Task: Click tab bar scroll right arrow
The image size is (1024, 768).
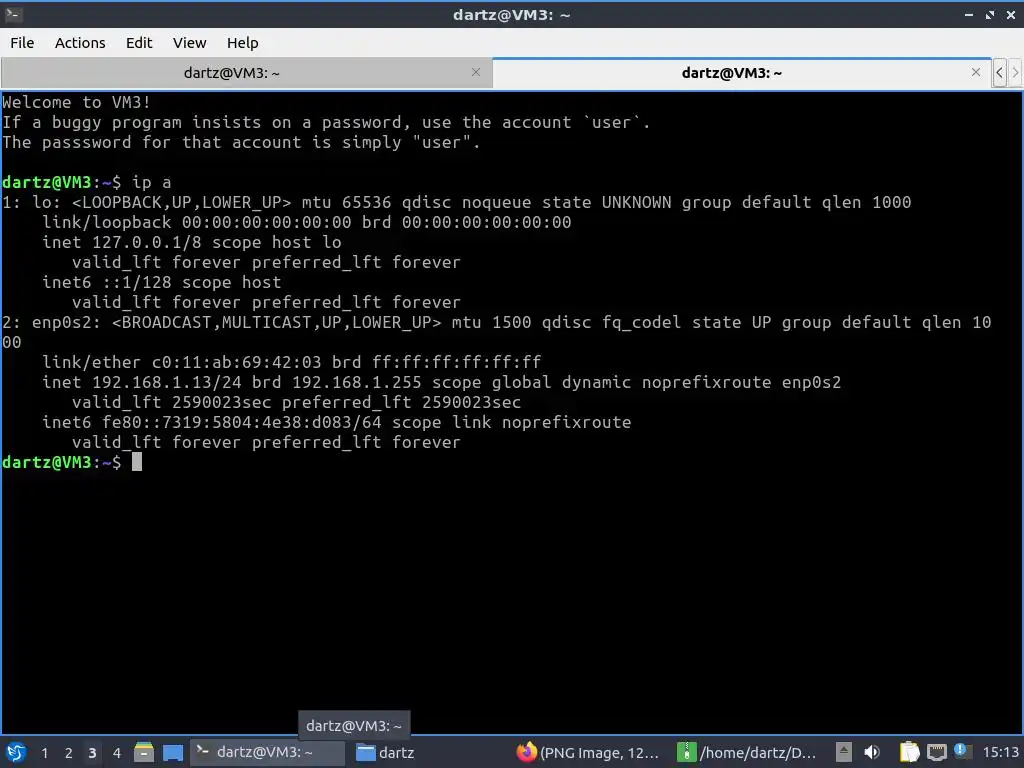Action: click(x=1015, y=72)
